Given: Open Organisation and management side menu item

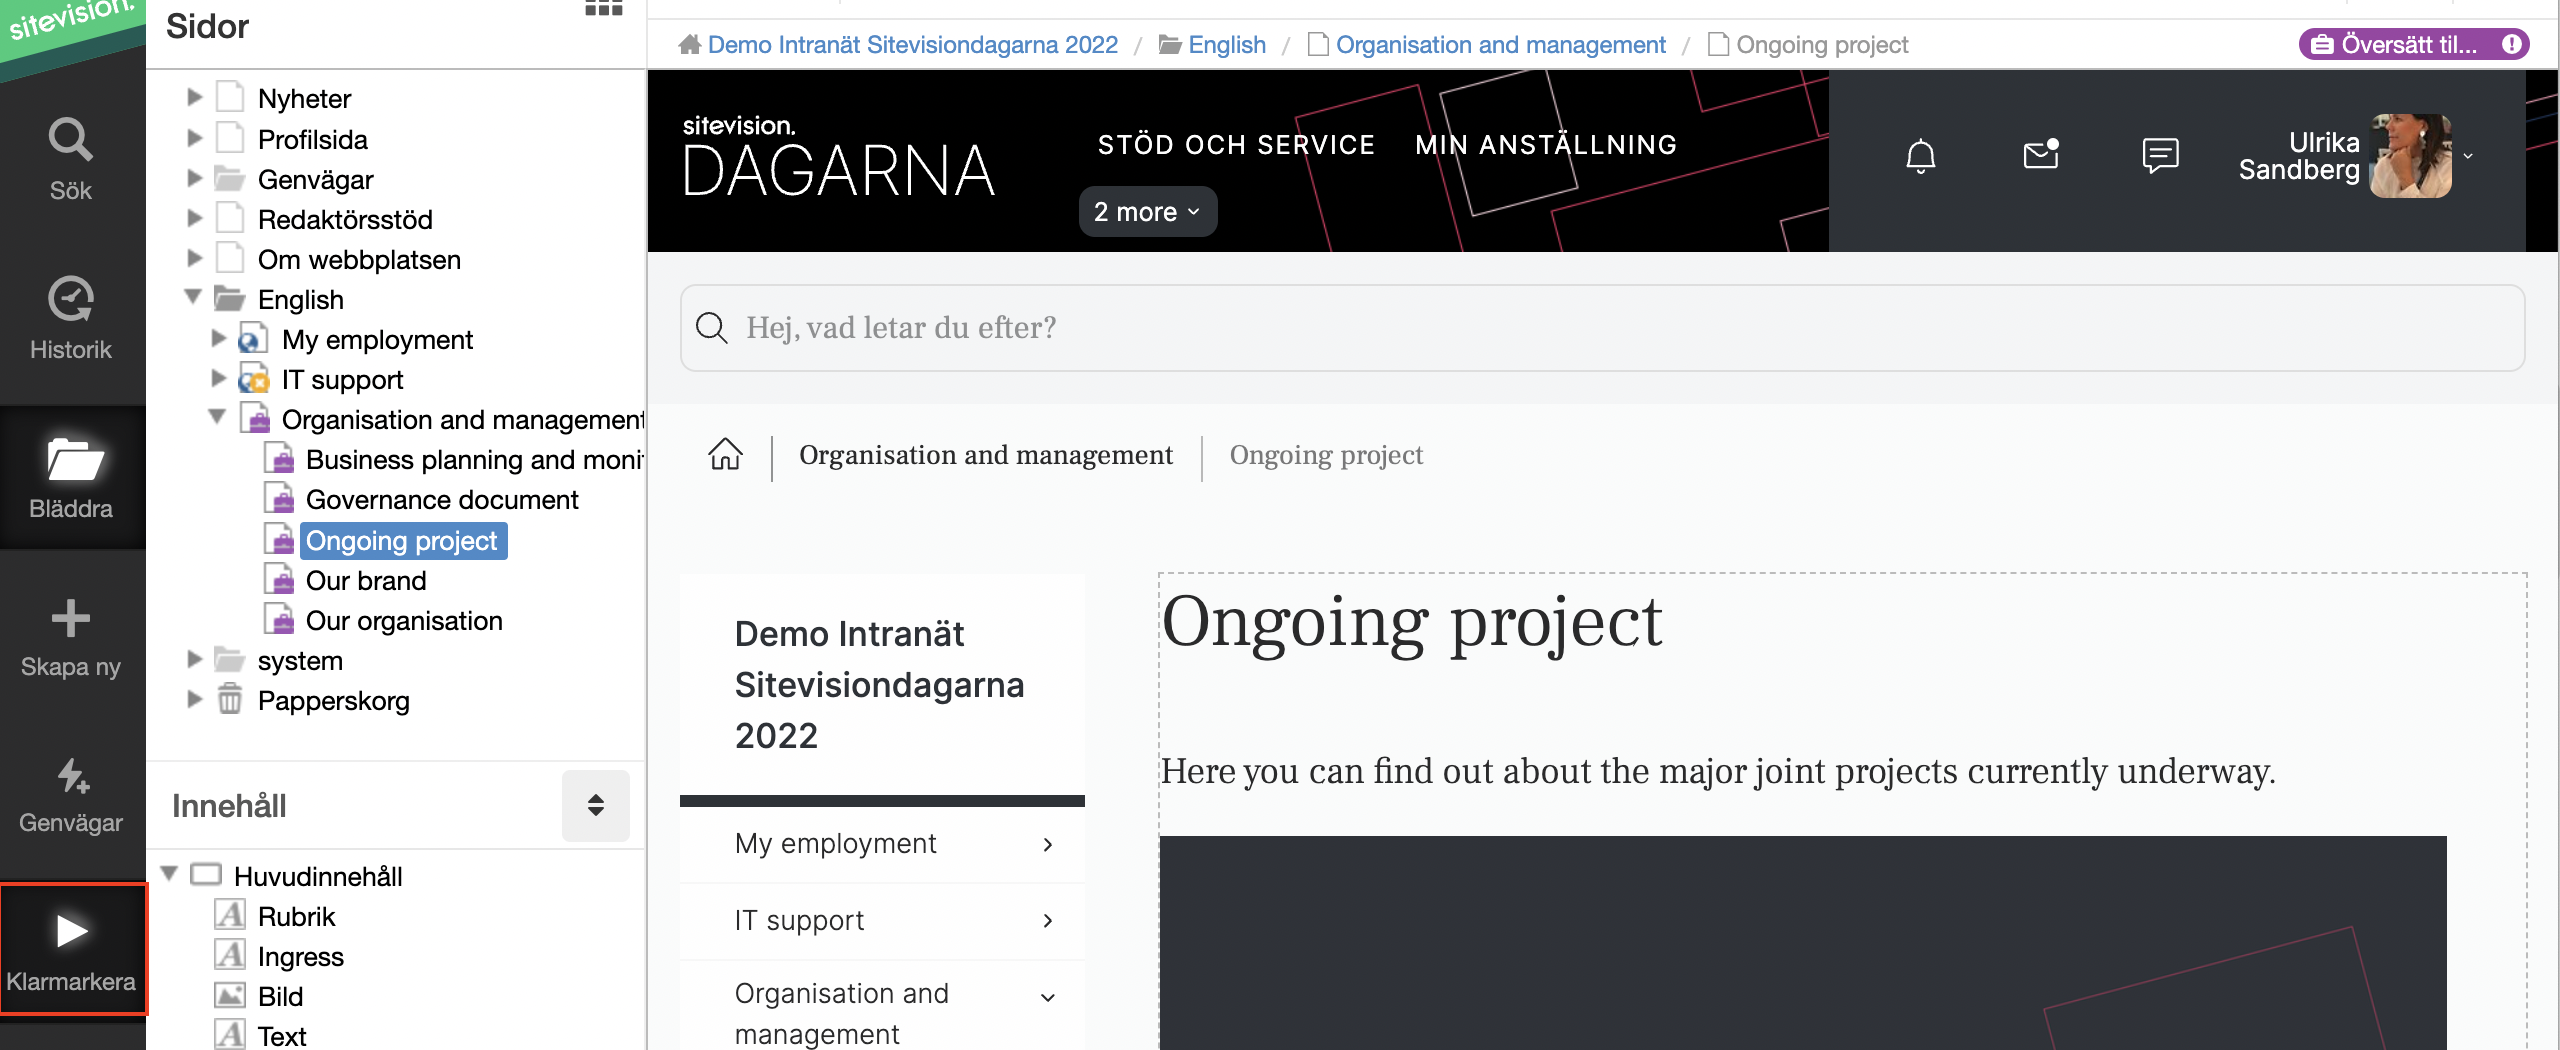Looking at the screenshot, I should click(842, 1013).
